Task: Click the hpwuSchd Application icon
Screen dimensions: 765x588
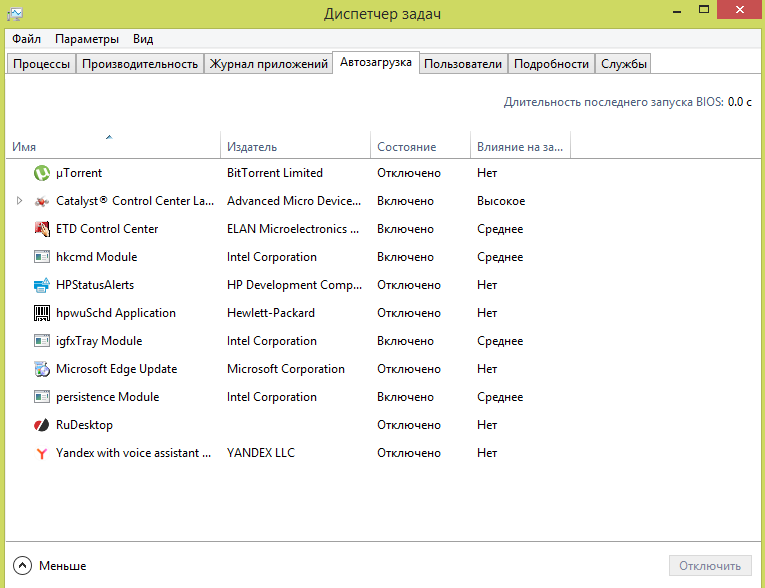Action: click(41, 313)
